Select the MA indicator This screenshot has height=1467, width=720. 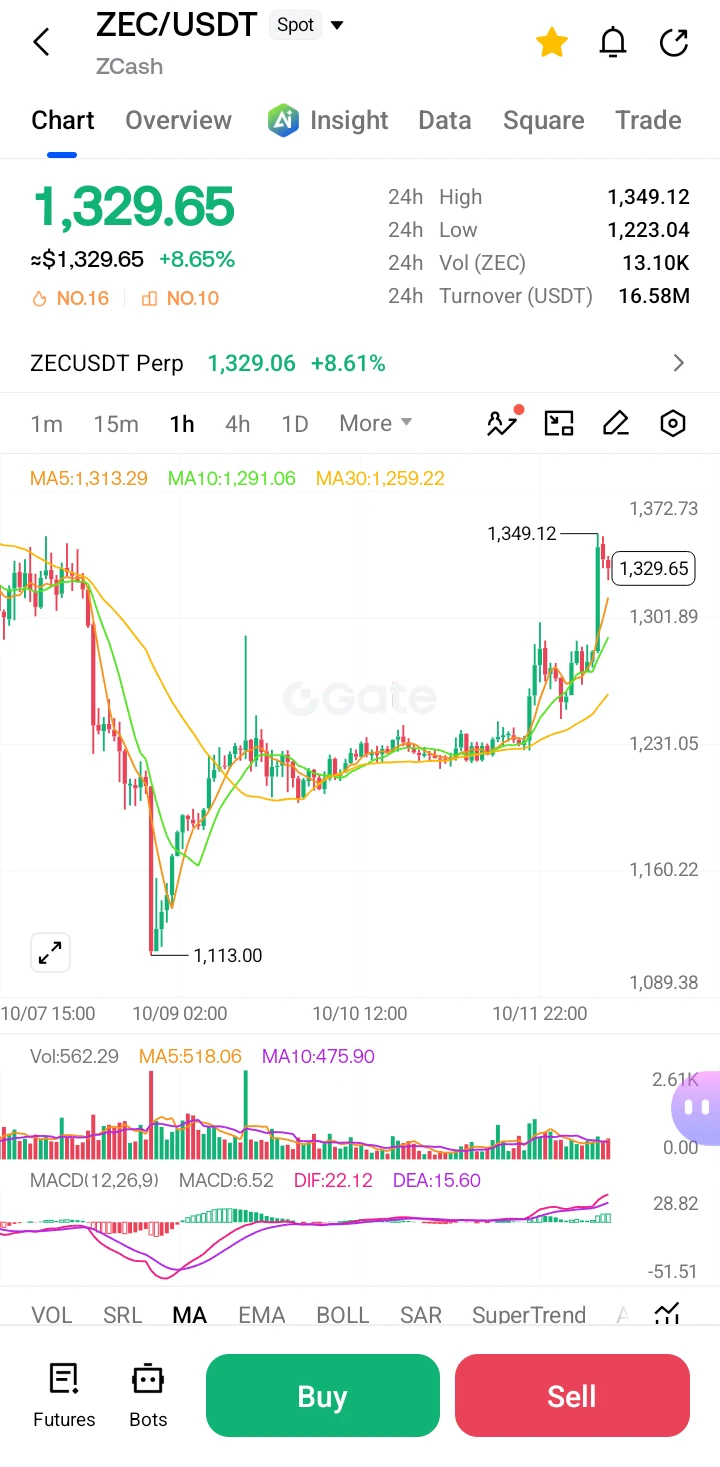coord(190,1314)
